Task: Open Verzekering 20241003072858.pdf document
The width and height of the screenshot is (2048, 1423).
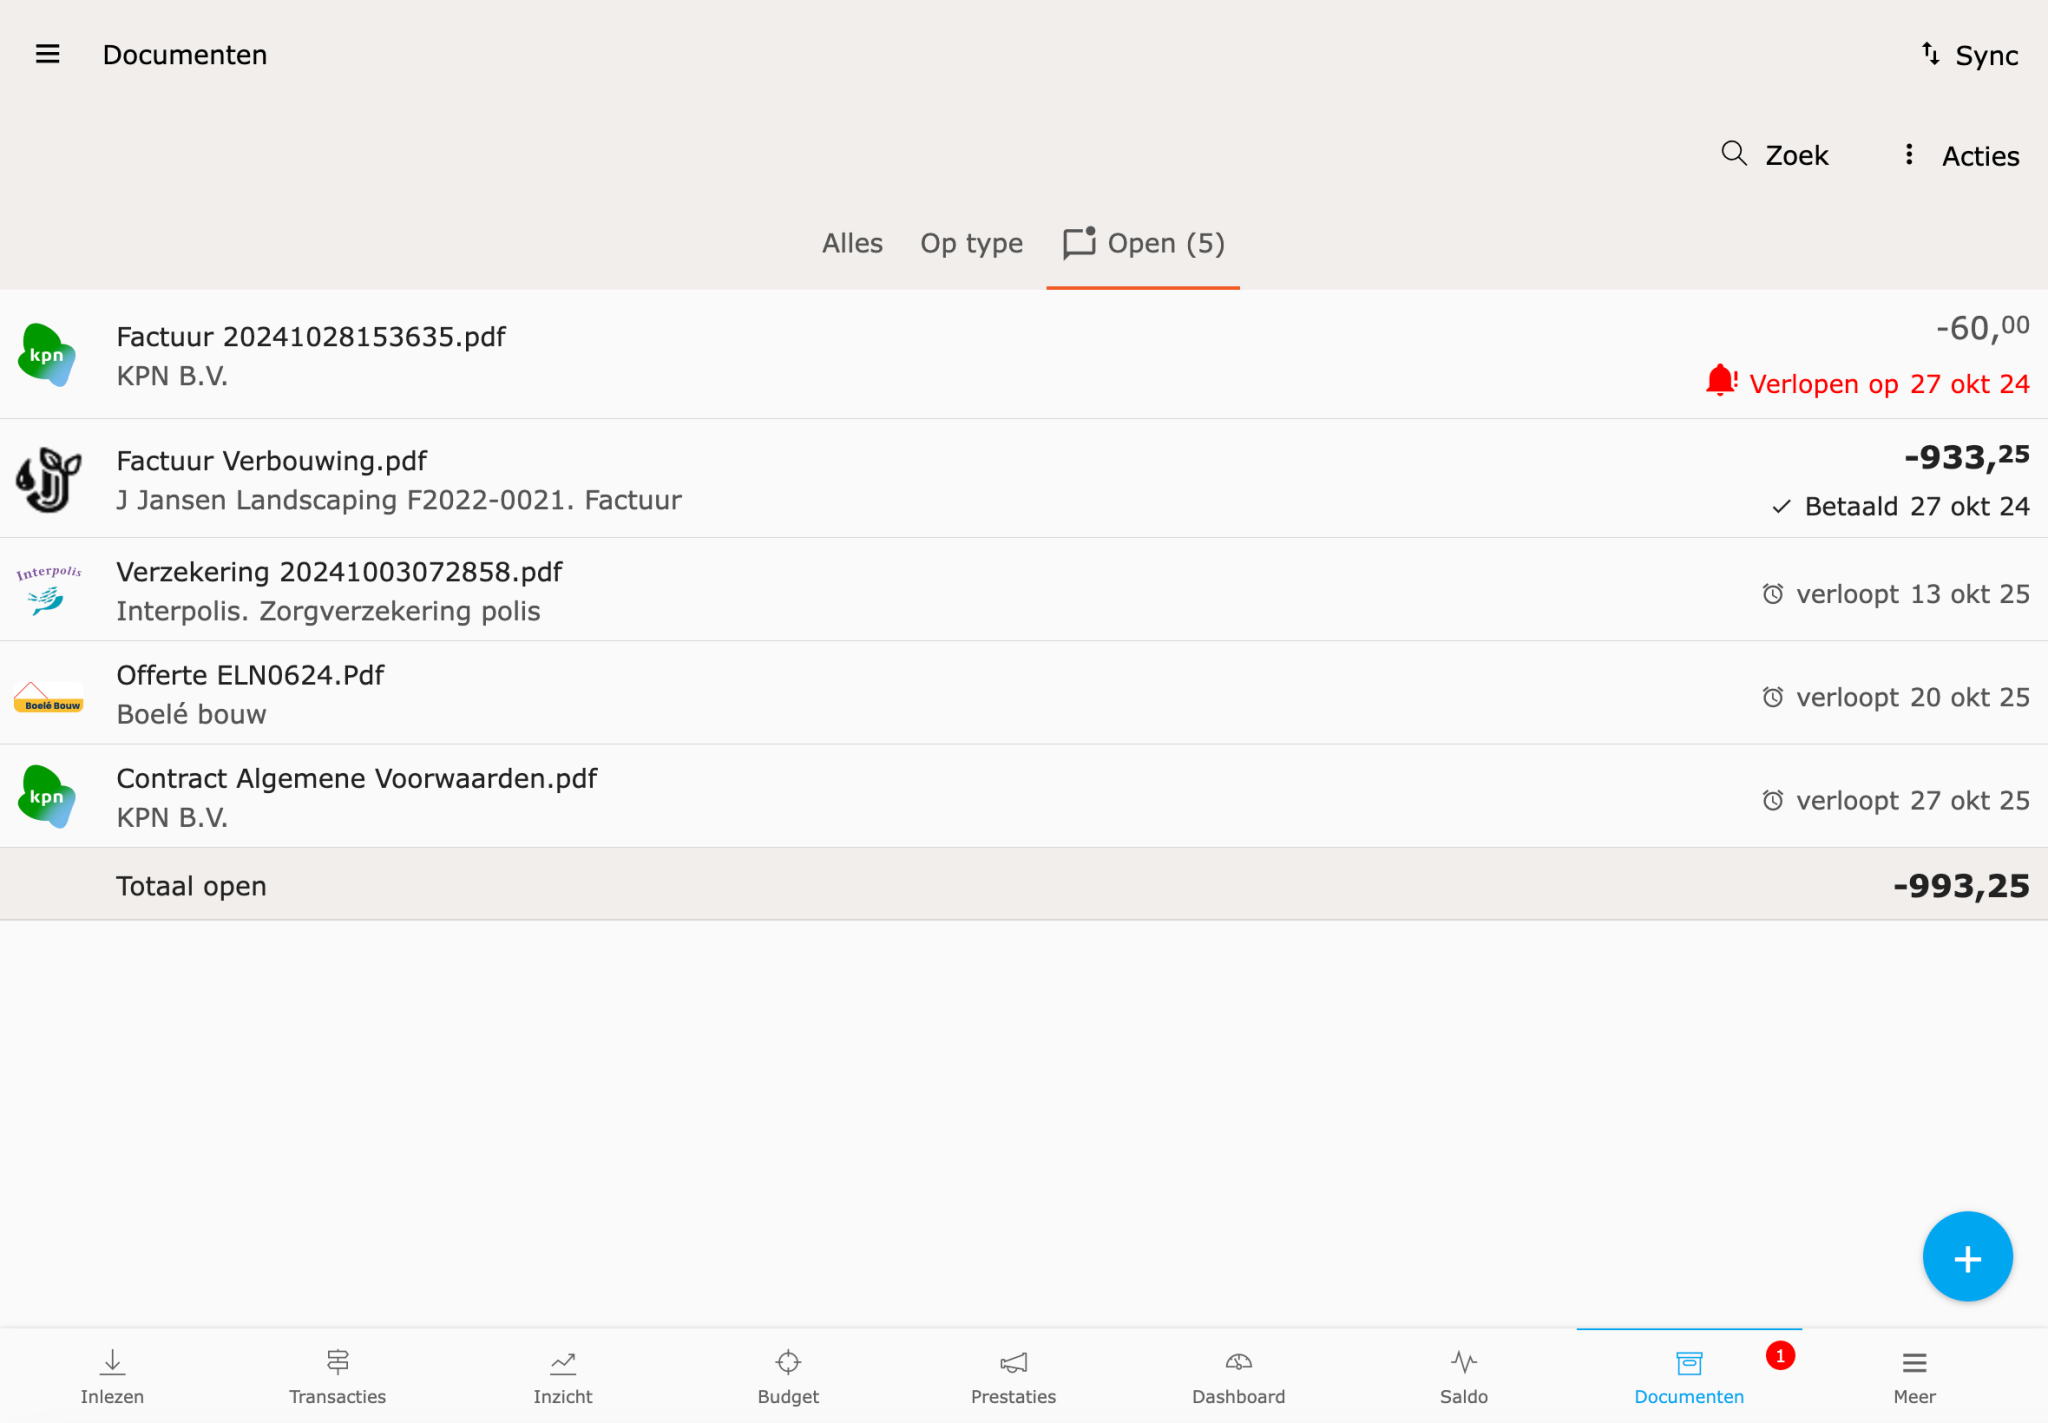Action: pyautogui.click(x=1024, y=590)
